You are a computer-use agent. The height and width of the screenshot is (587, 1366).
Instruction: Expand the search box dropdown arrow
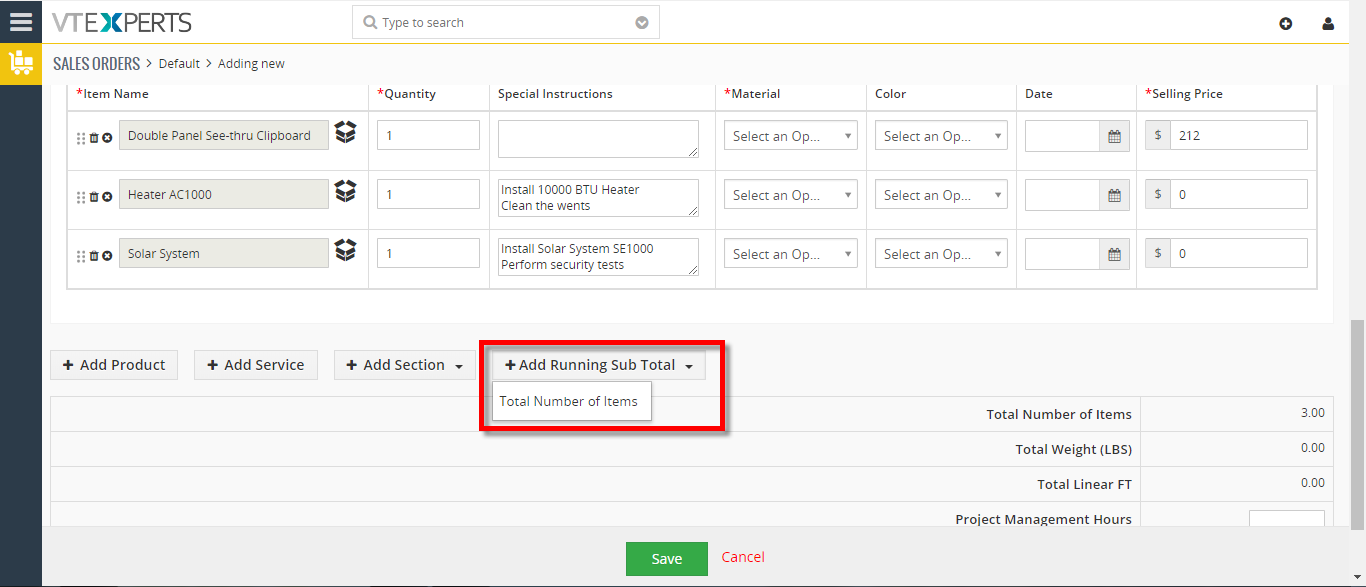pos(642,23)
